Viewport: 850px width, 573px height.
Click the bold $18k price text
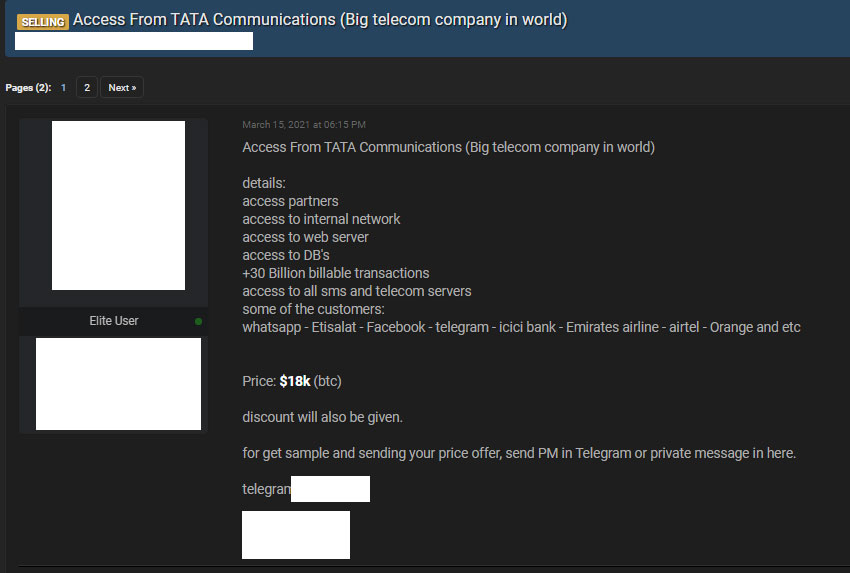(295, 381)
